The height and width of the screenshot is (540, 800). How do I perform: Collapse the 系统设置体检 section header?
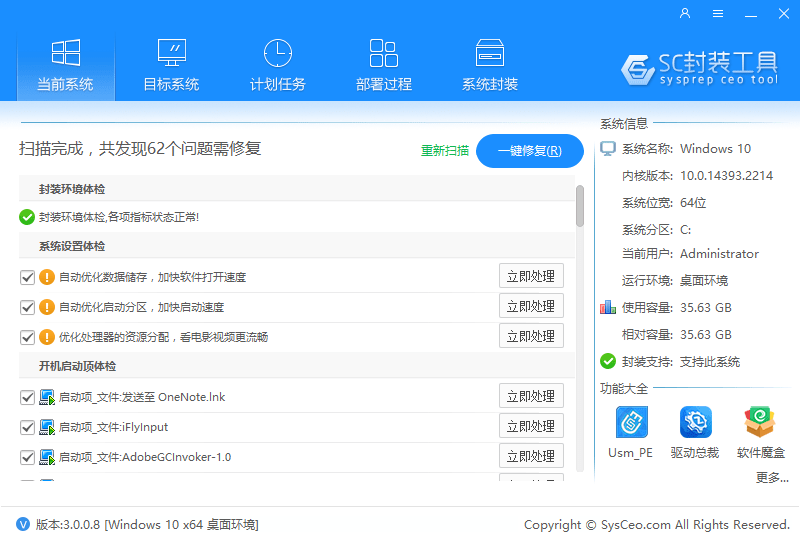point(72,246)
